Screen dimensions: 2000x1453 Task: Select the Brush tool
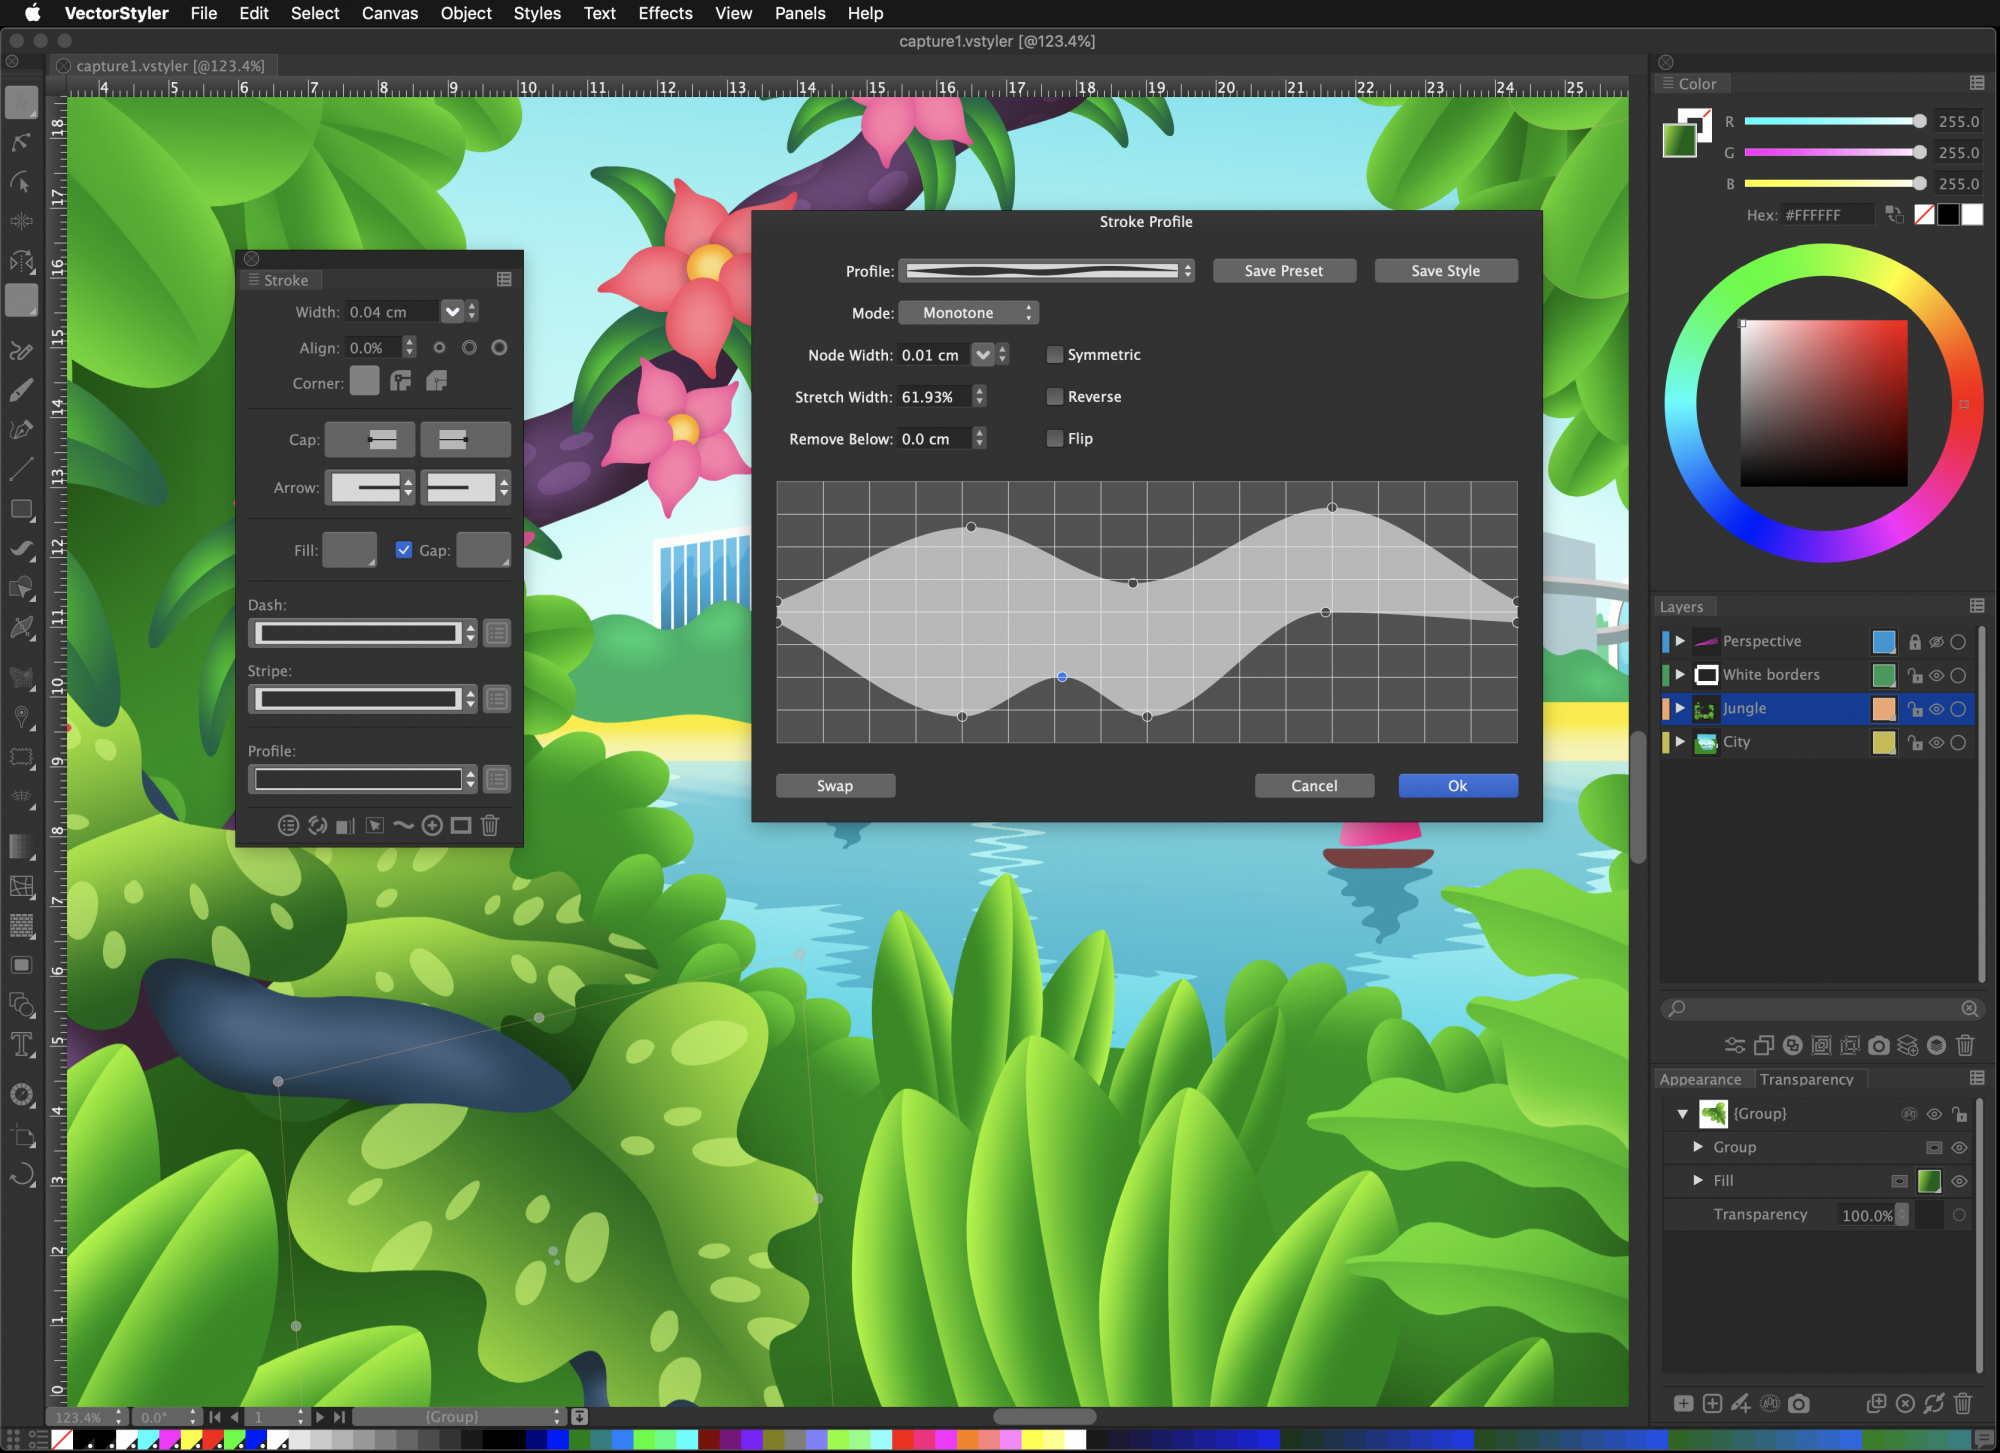20,390
